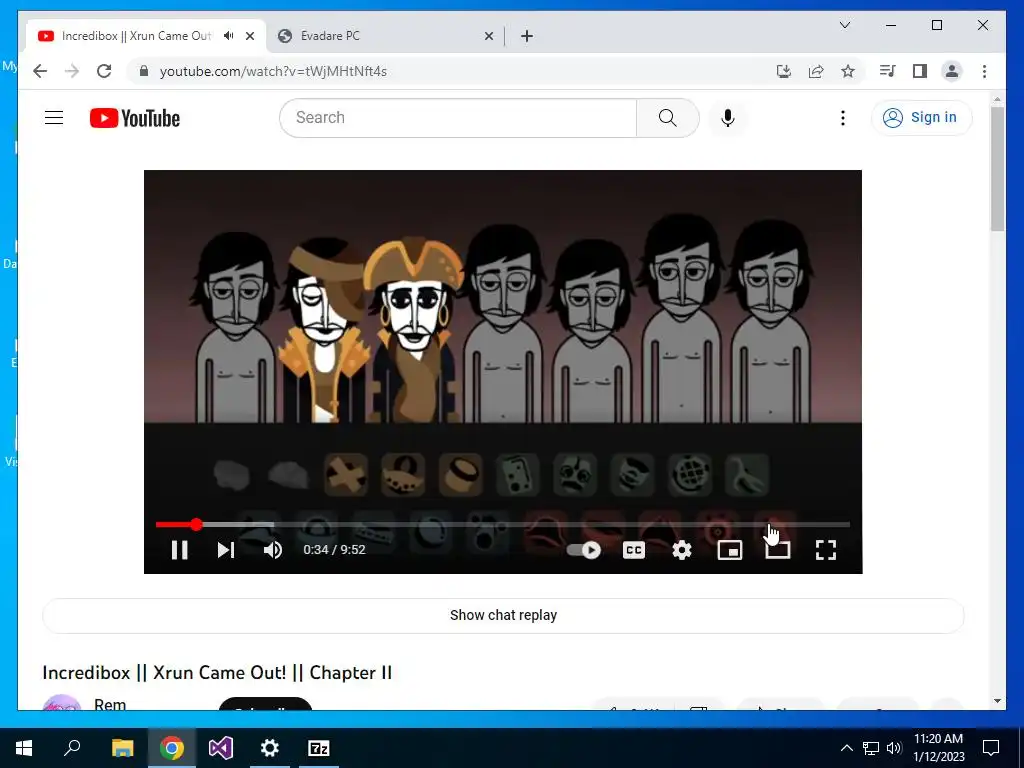Open 7-Zip from the taskbar
The image size is (1024, 768).
[x=319, y=748]
